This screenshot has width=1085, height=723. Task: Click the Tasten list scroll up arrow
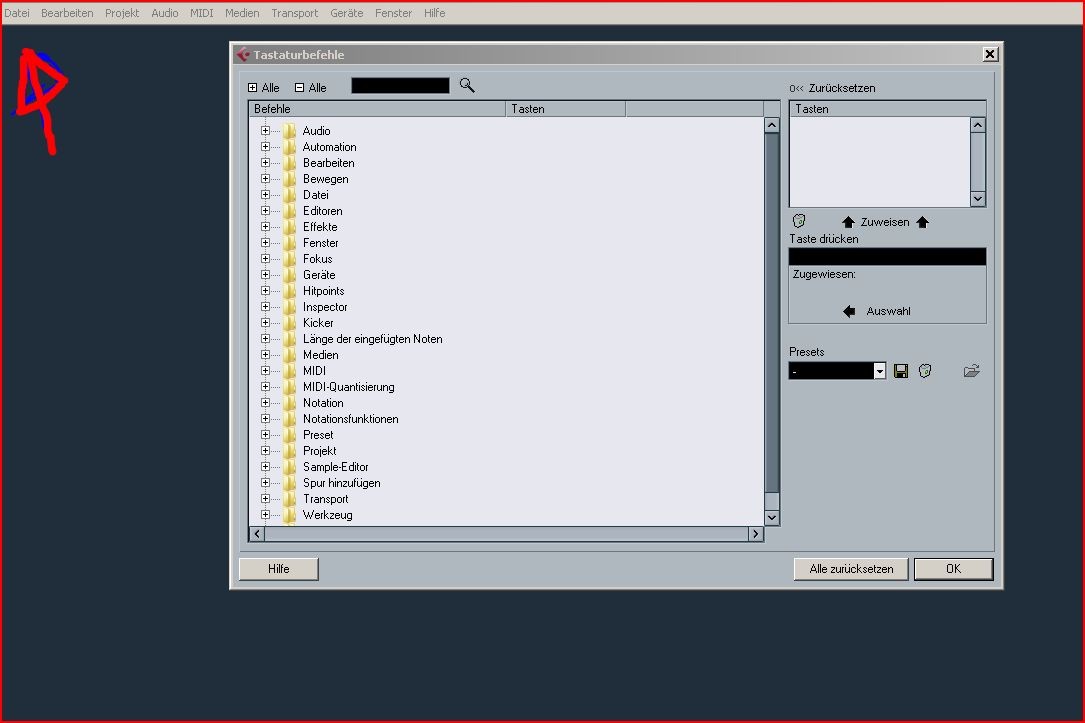978,125
